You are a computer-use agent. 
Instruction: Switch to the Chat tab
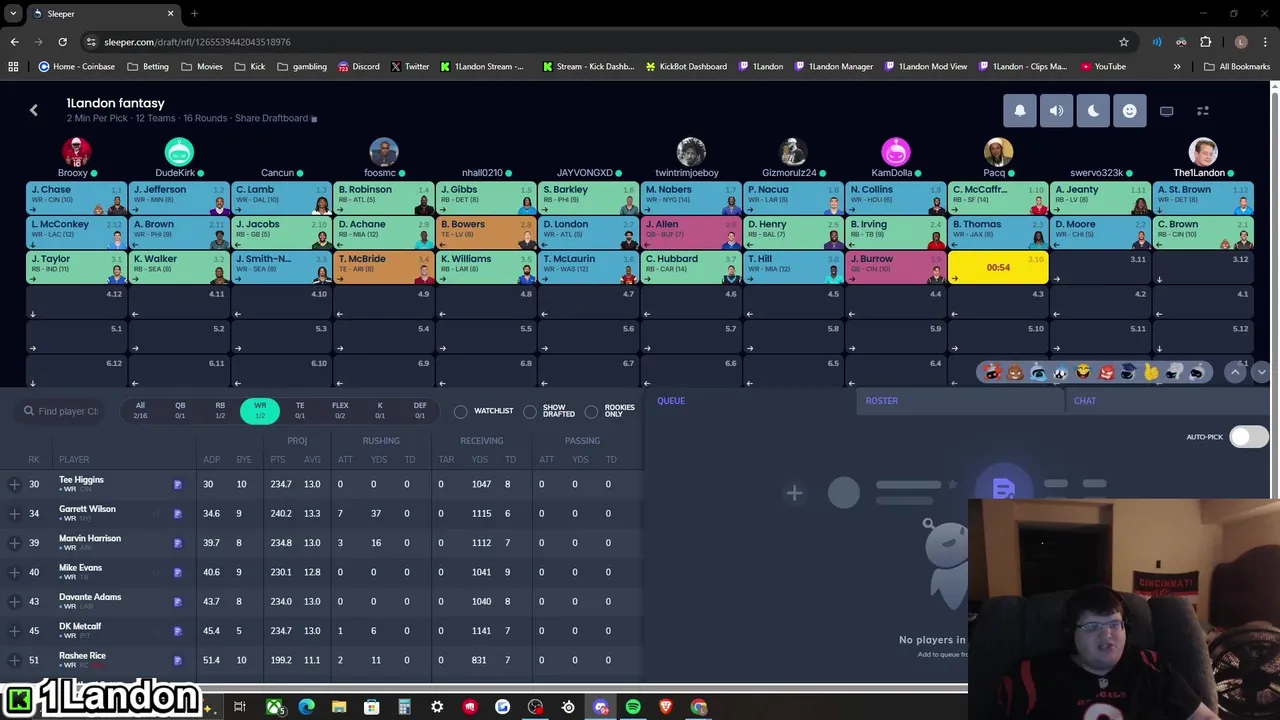(1085, 401)
